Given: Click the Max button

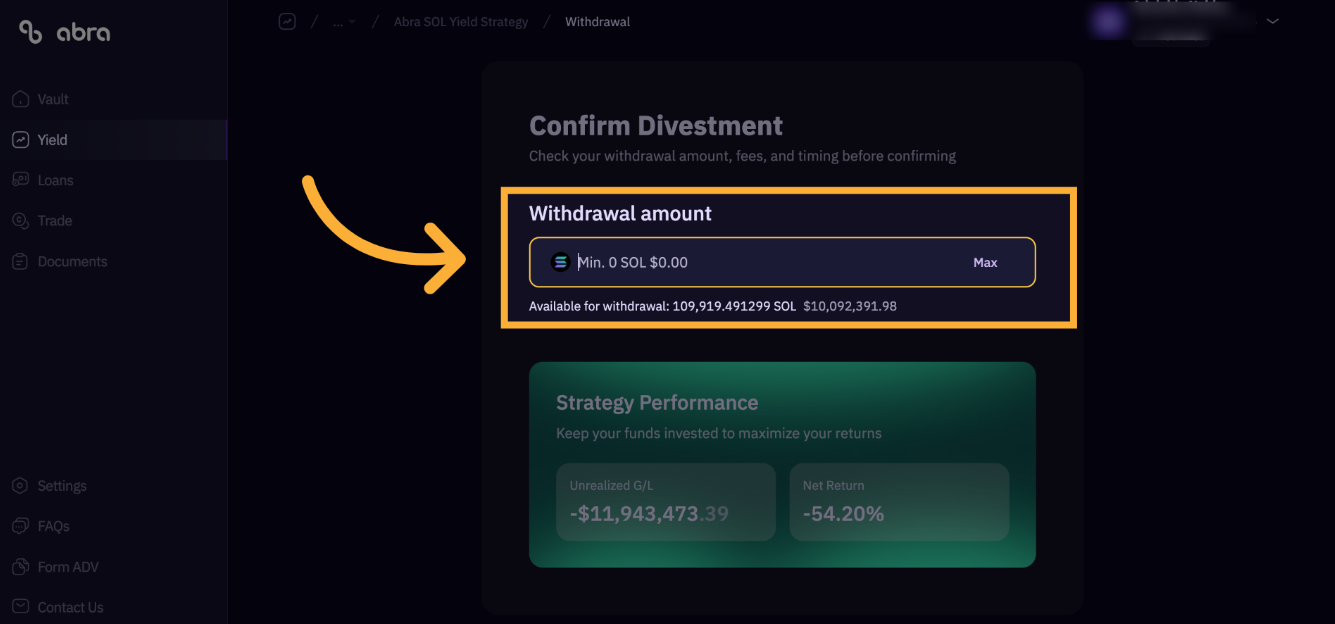Looking at the screenshot, I should pyautogui.click(x=985, y=262).
